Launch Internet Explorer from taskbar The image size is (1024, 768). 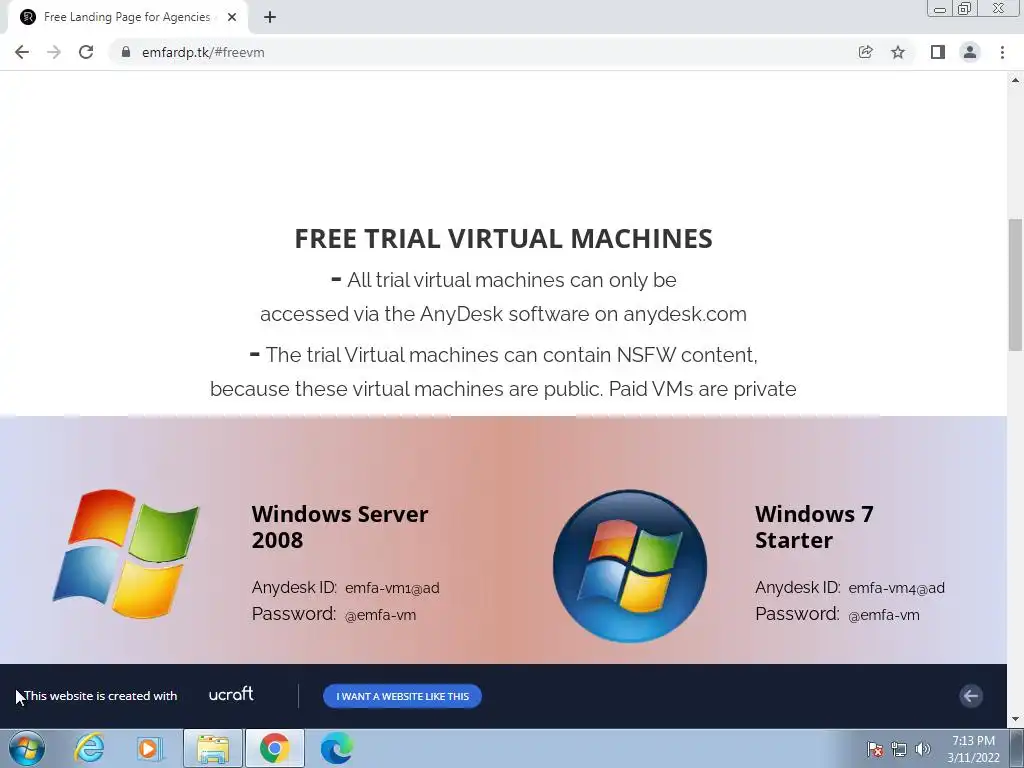(x=89, y=748)
